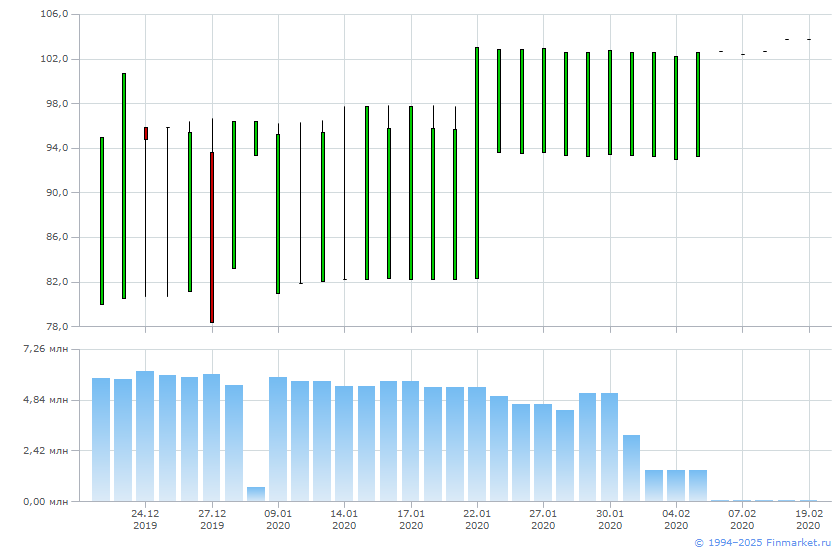Image resolution: width=840 pixels, height=550 pixels.
Task: Select the 7,26 млн volume axis label
Action: tap(46, 349)
